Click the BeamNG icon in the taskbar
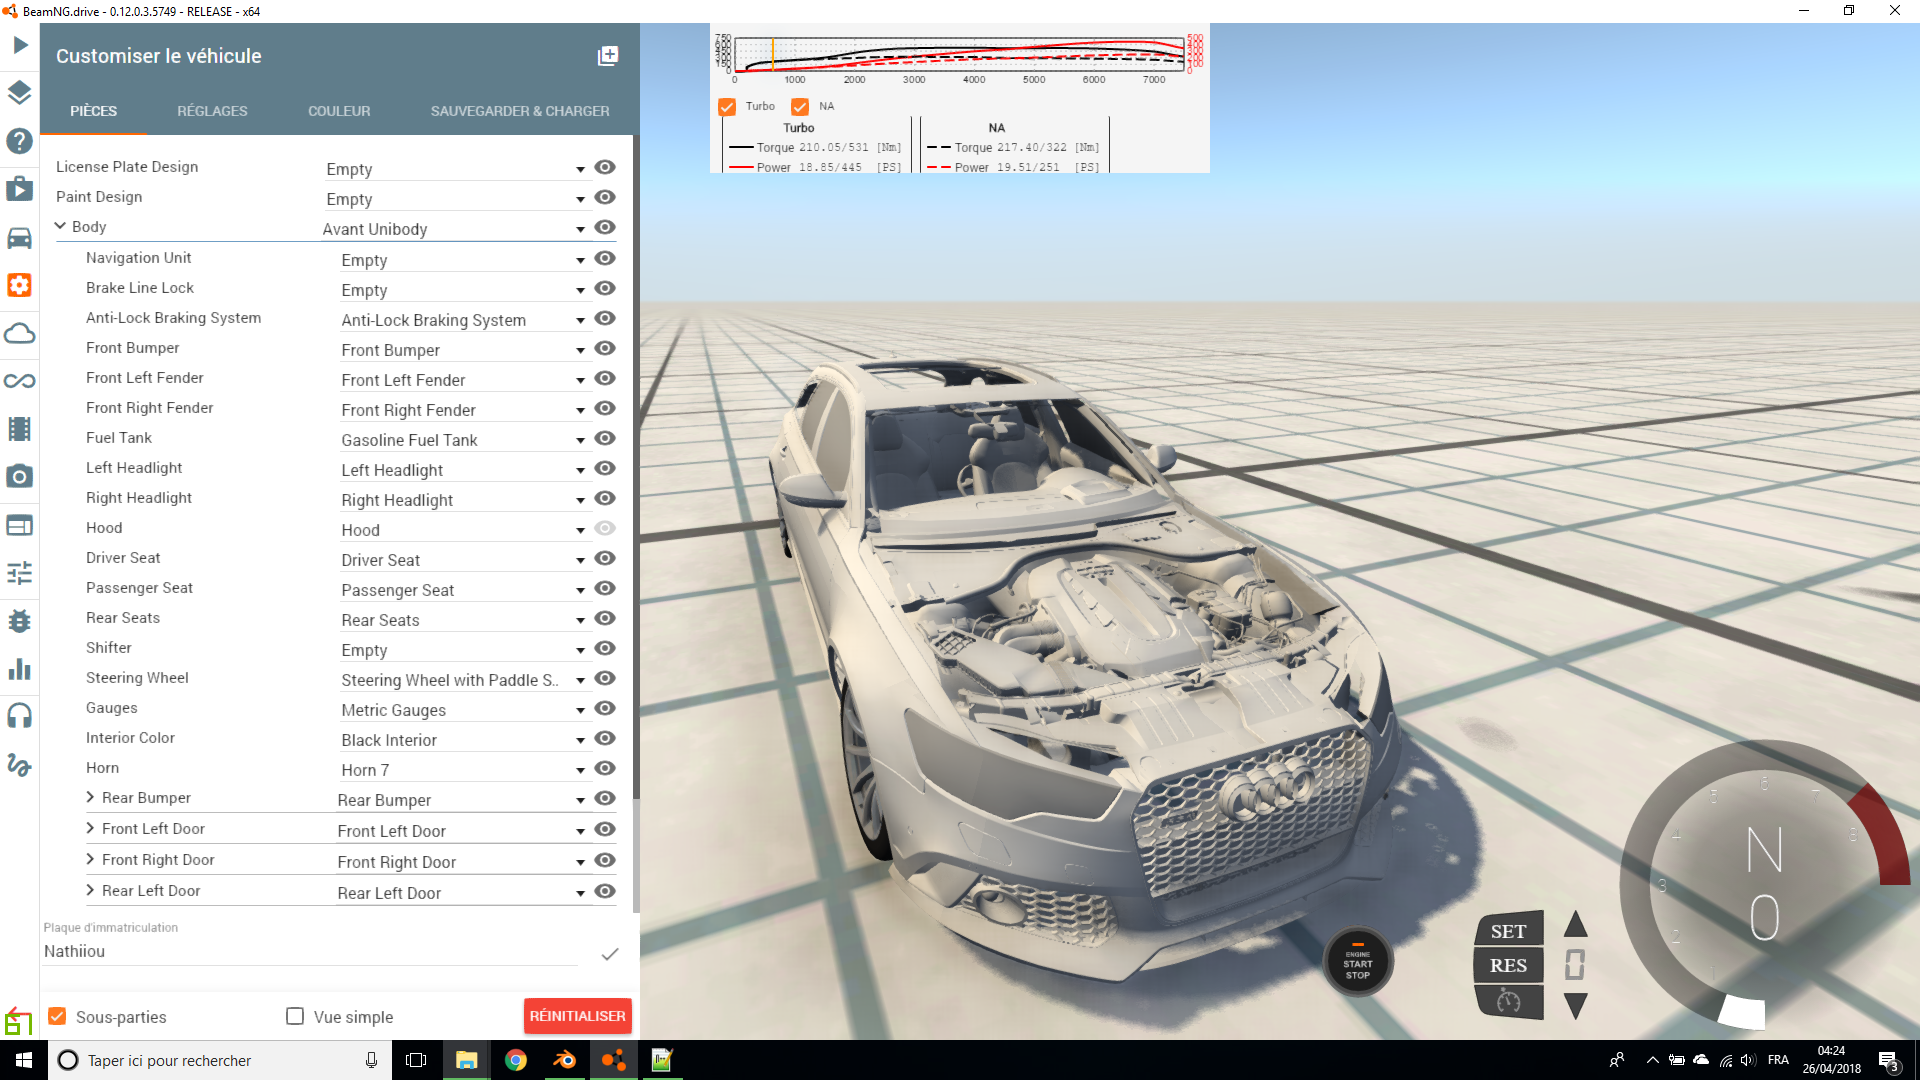 613,1060
